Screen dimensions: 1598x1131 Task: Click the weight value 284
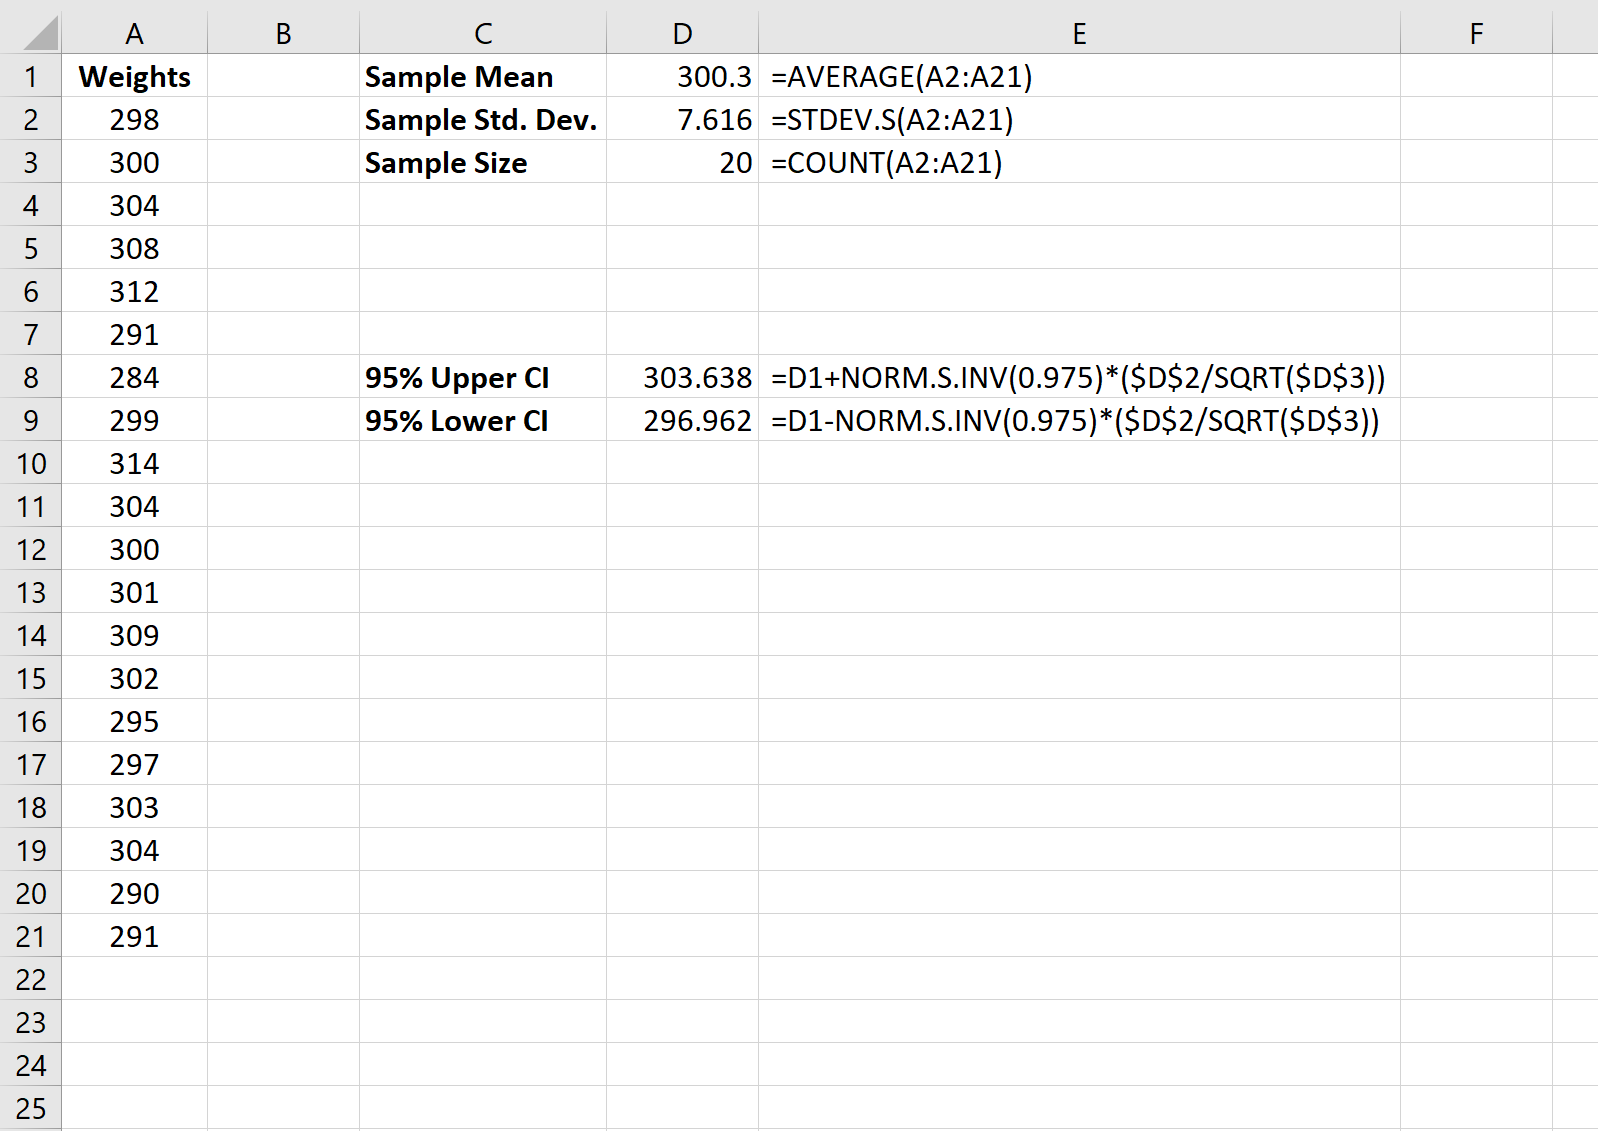[x=134, y=377]
